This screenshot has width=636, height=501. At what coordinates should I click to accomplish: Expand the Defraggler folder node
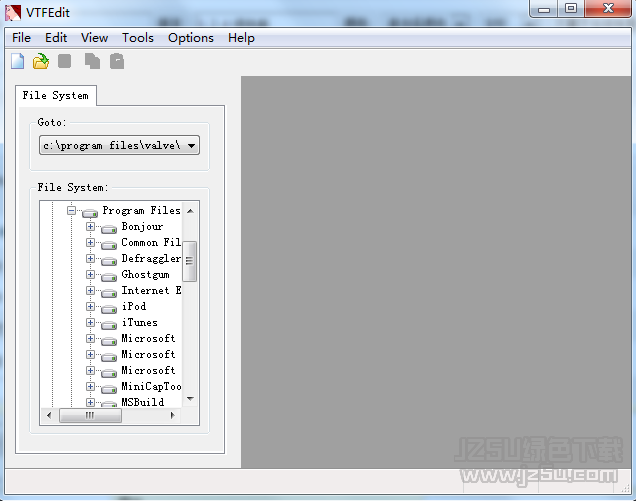[x=90, y=258]
